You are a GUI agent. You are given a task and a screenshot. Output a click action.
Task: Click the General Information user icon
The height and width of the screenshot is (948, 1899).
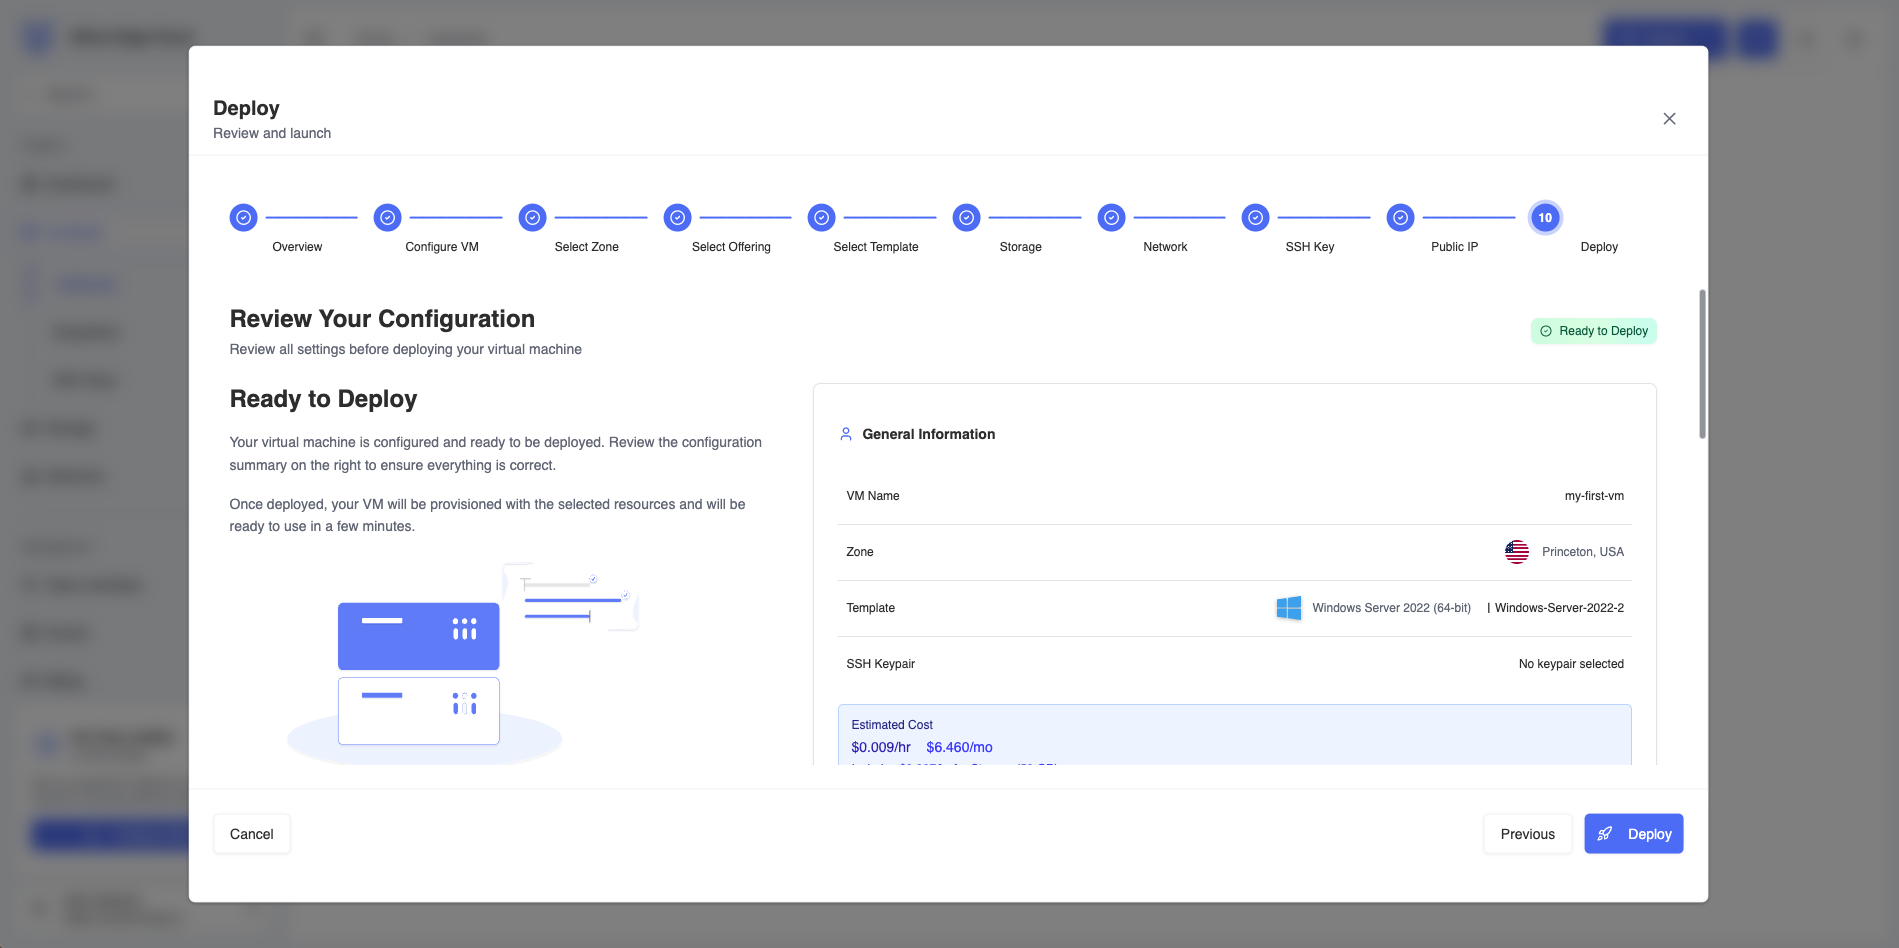(x=846, y=434)
